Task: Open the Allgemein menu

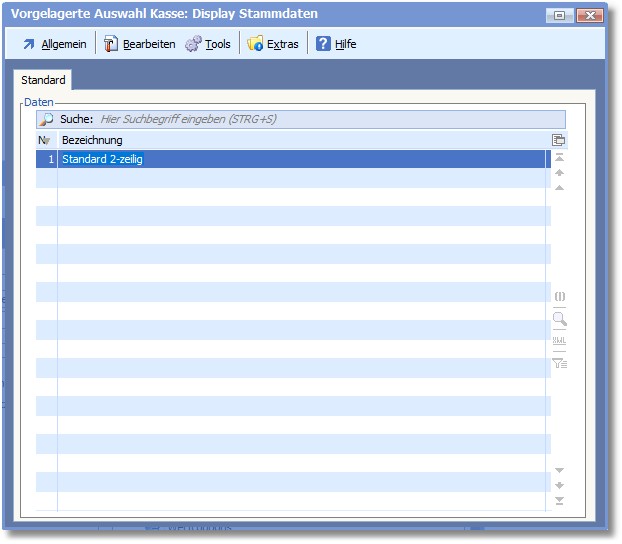Action: click(54, 44)
